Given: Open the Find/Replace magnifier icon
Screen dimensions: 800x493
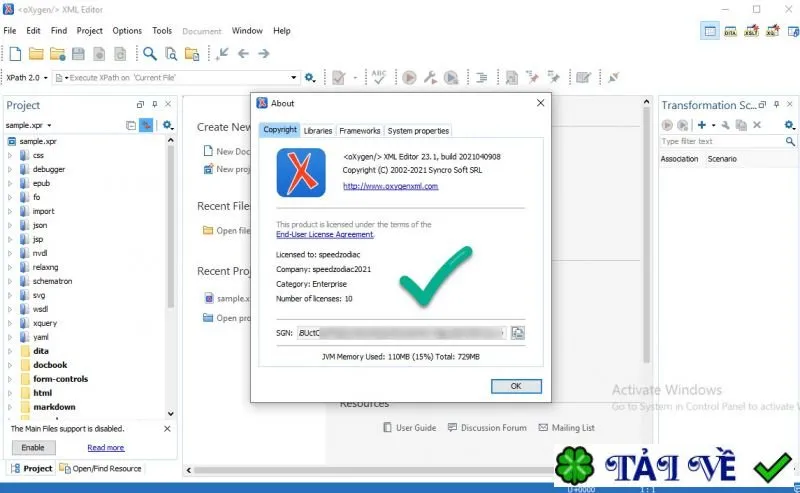Looking at the screenshot, I should (149, 54).
